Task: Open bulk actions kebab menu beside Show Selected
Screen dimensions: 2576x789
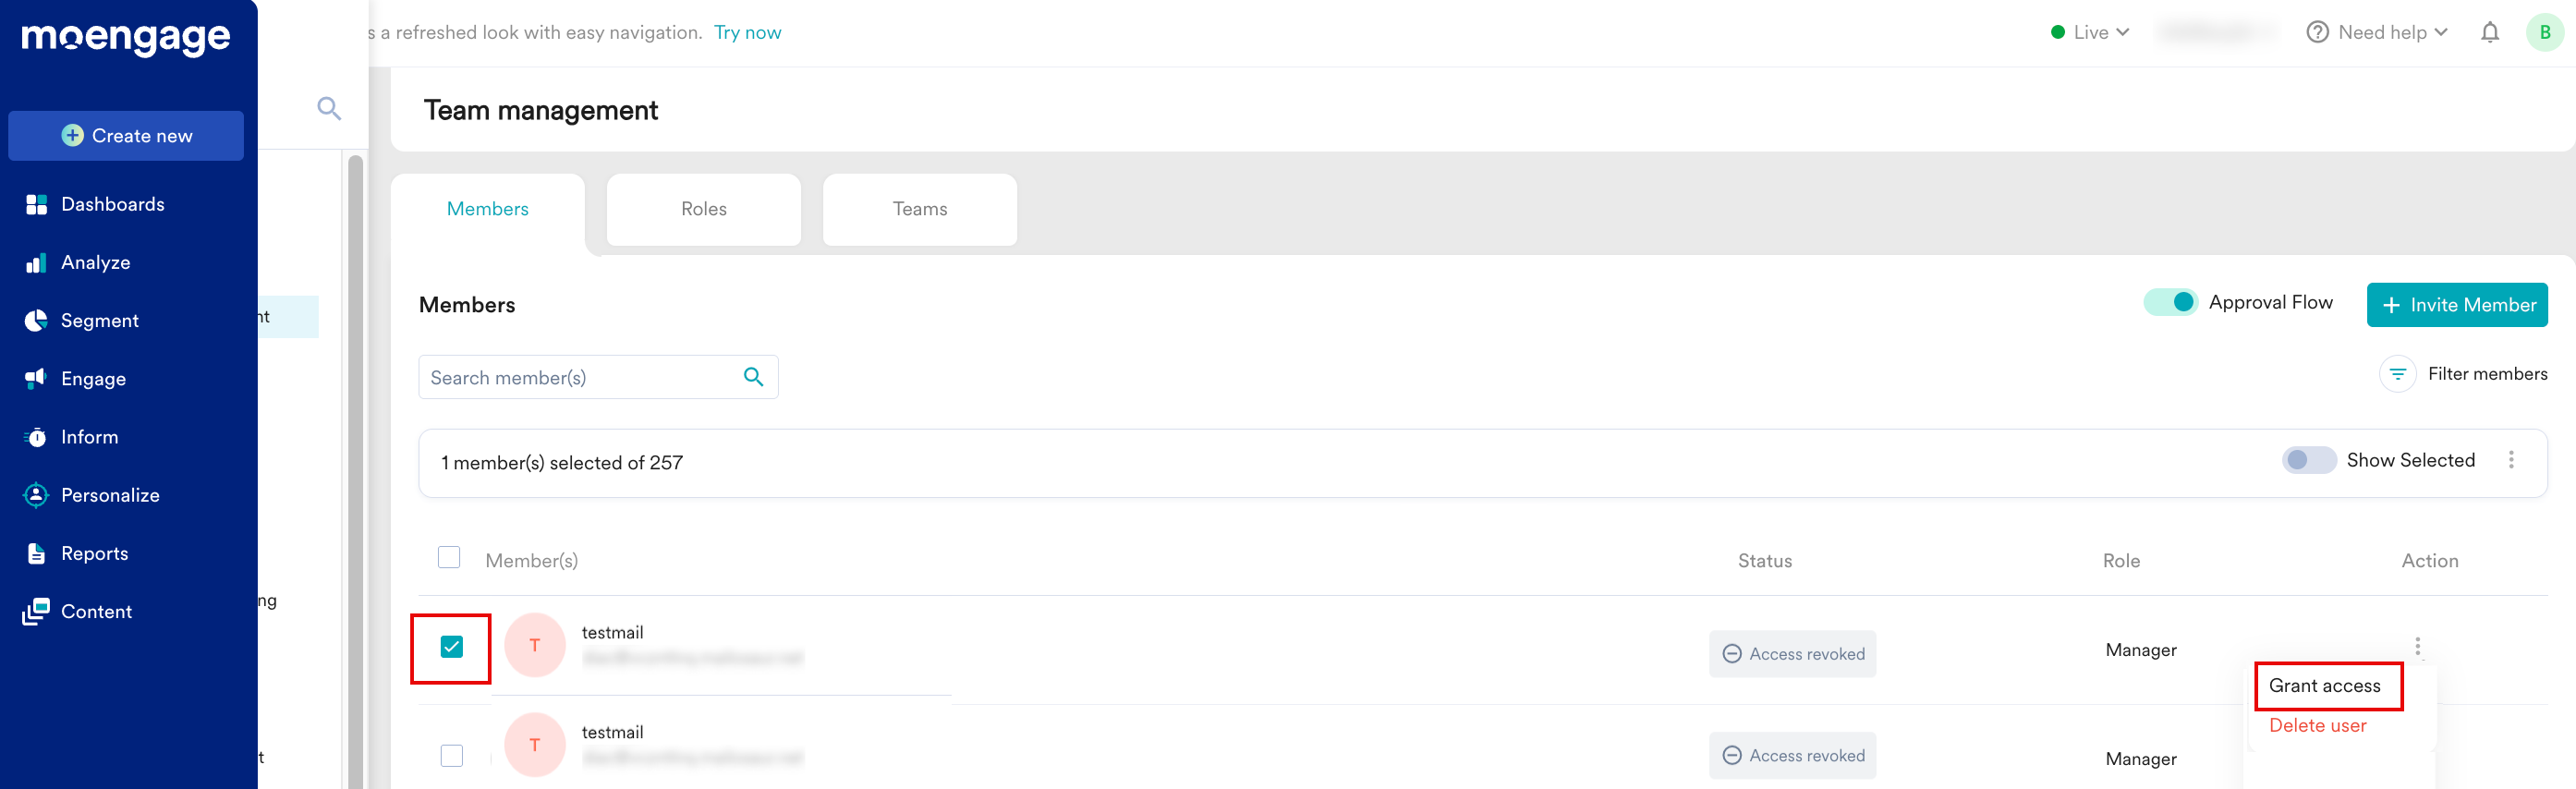Action: (2511, 460)
